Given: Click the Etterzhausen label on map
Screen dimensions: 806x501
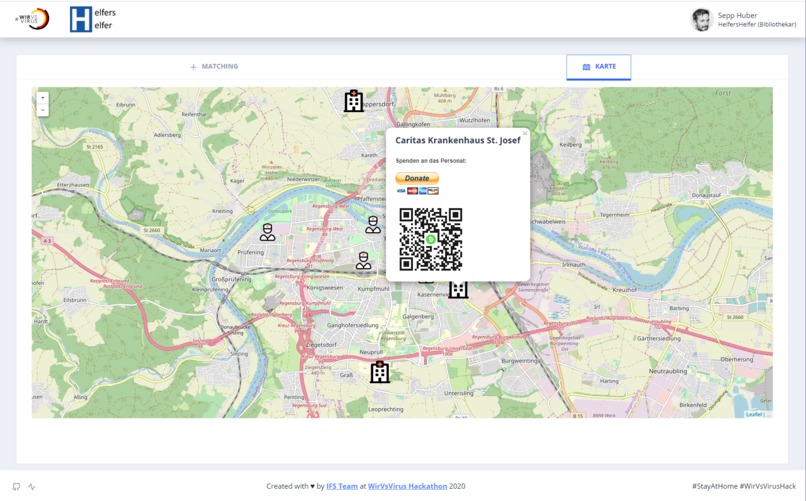Looking at the screenshot, I should (73, 184).
